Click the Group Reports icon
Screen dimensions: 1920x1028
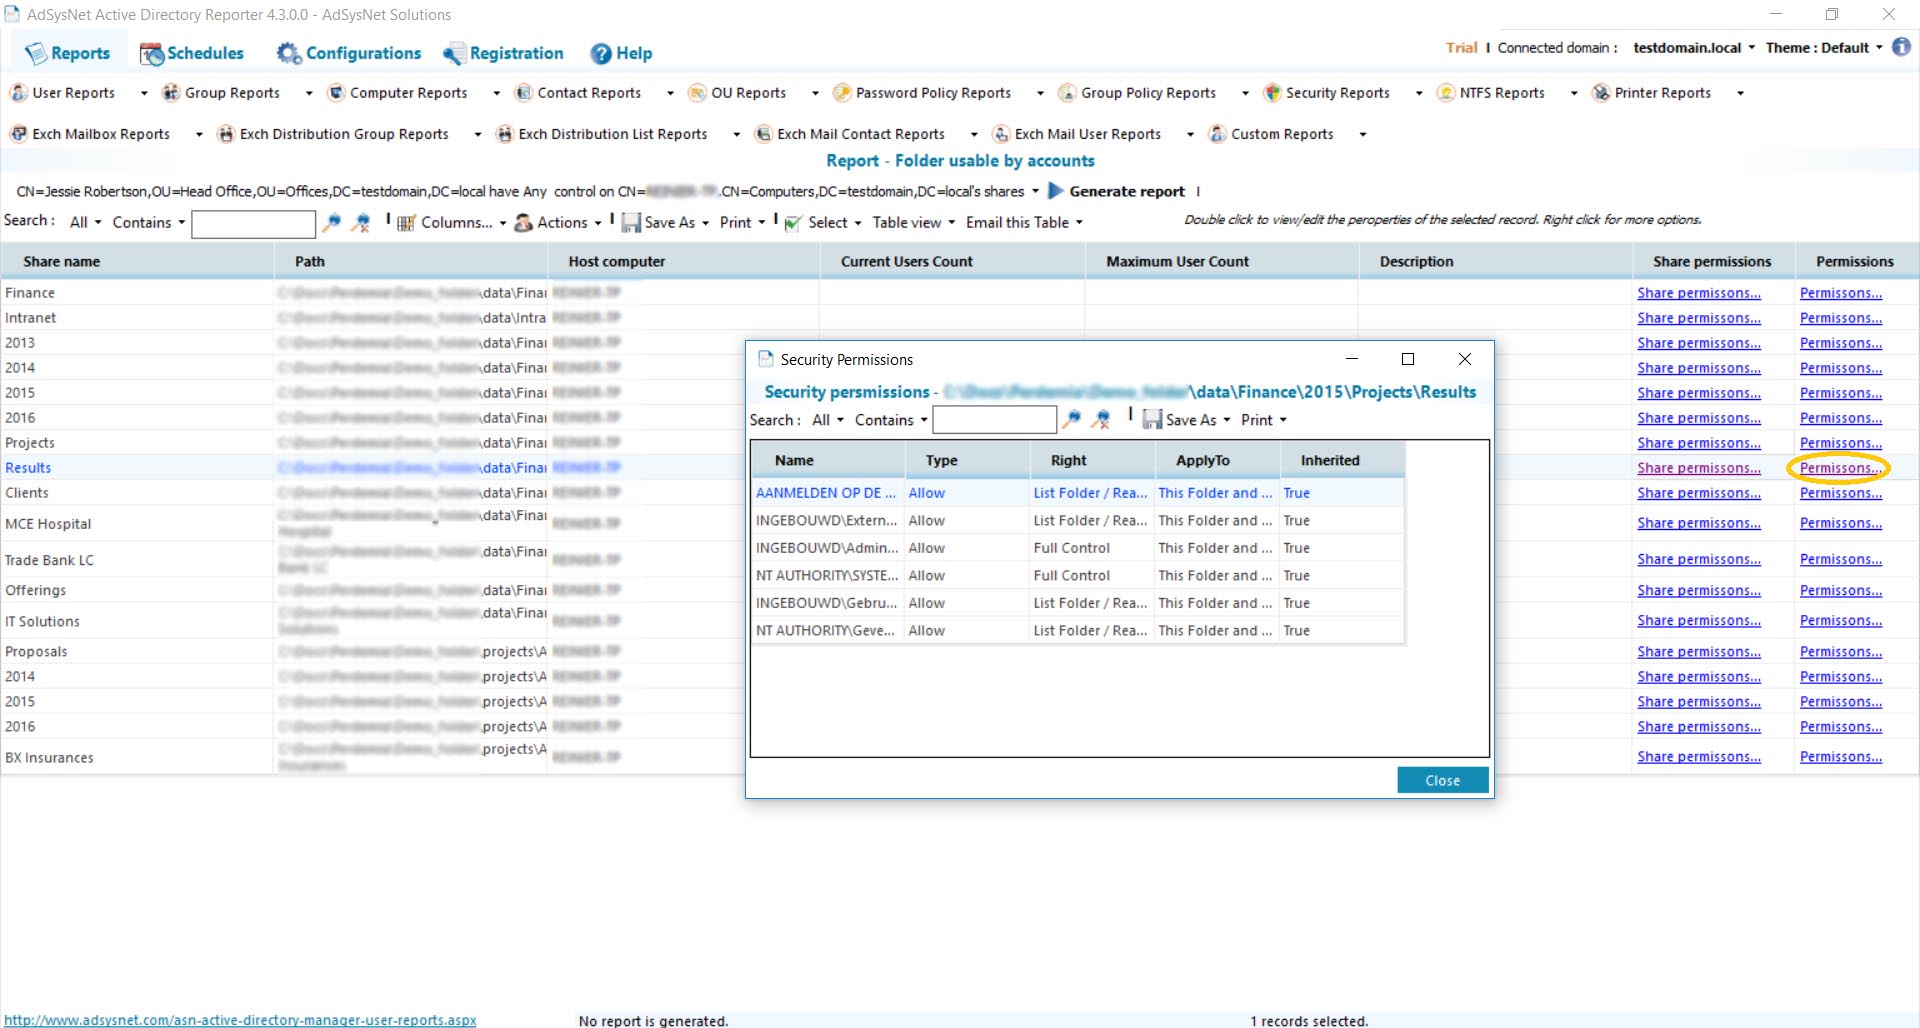(x=171, y=93)
